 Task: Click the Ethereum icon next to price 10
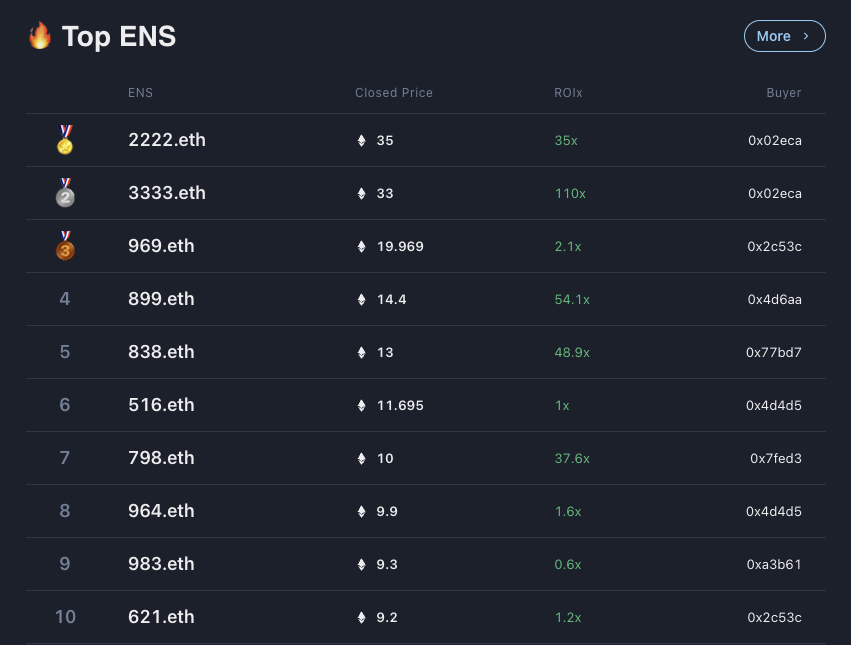(361, 458)
